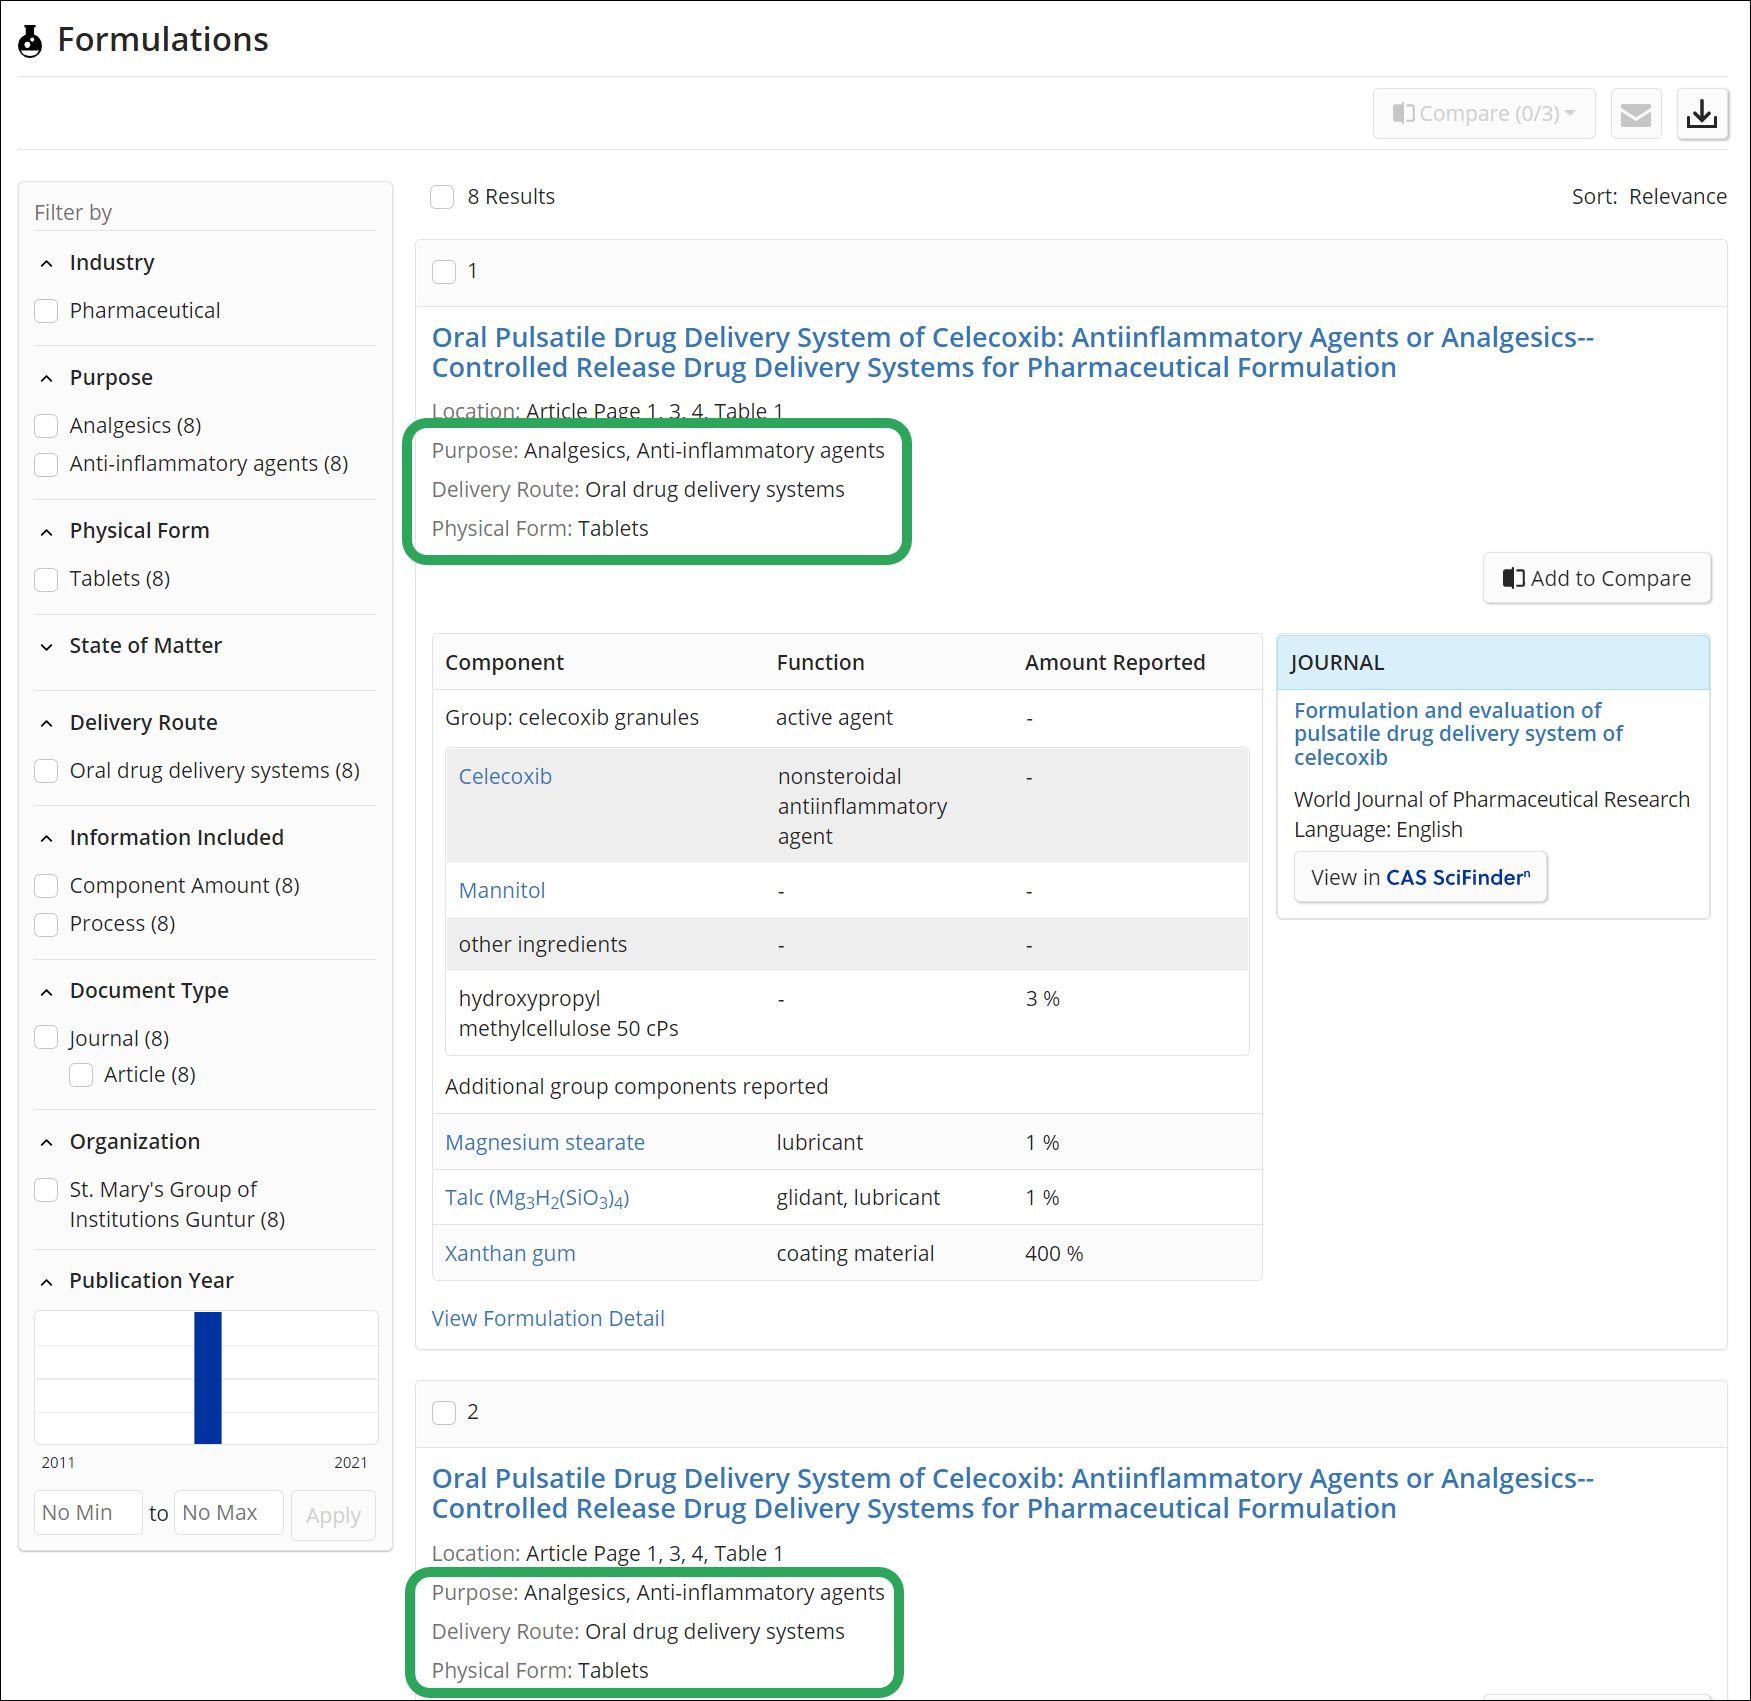The height and width of the screenshot is (1701, 1751).
Task: Check the Tablets (8) filter
Action: pos(46,579)
